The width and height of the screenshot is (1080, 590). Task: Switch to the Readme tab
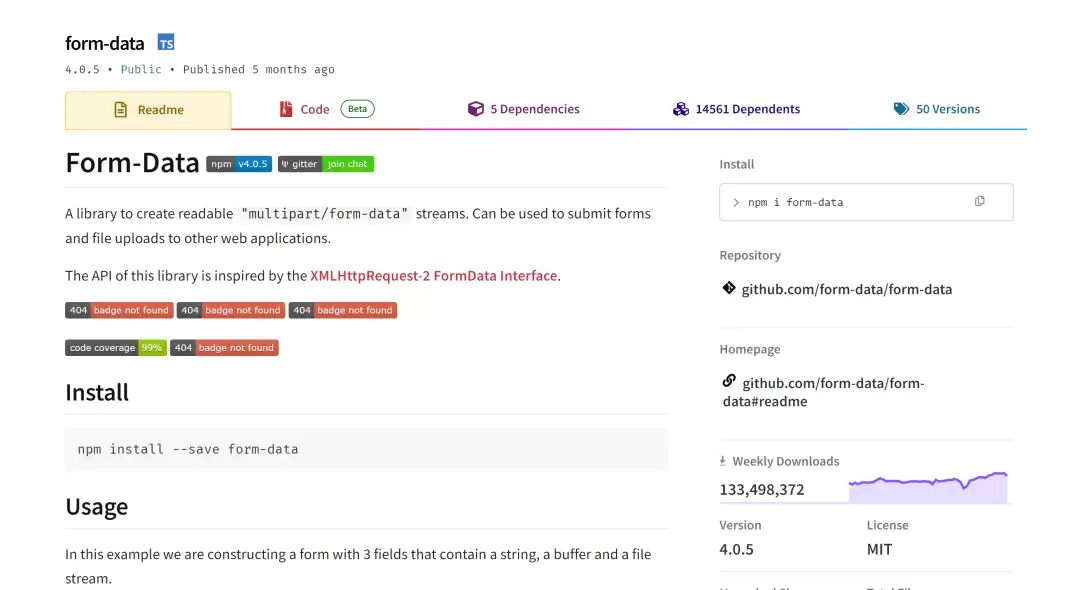tap(148, 110)
